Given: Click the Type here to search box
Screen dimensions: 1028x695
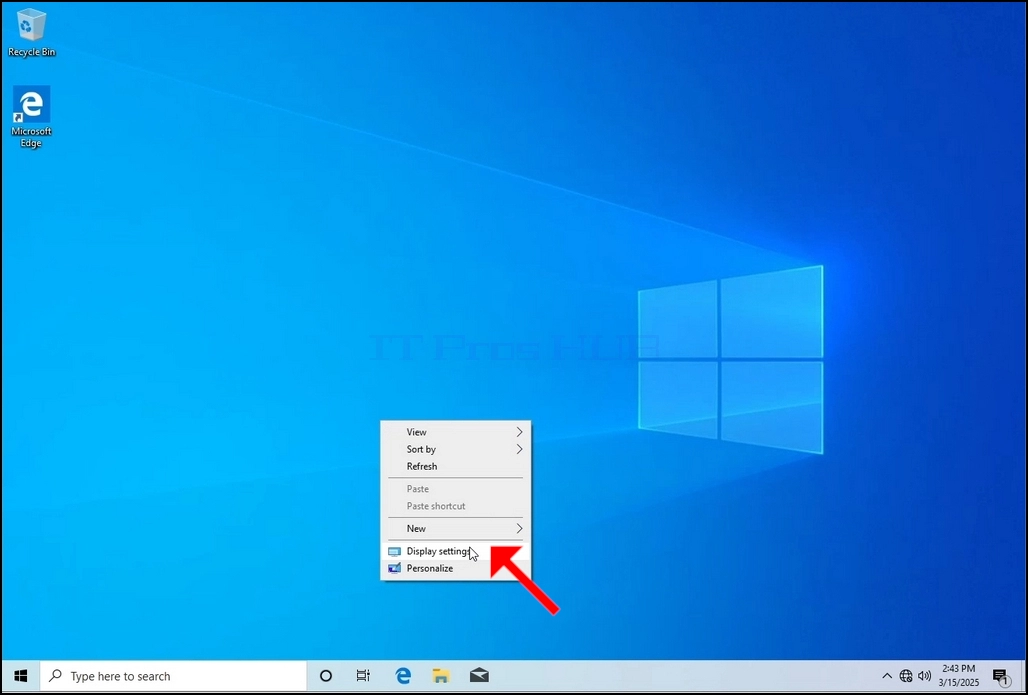Looking at the screenshot, I should [x=173, y=676].
